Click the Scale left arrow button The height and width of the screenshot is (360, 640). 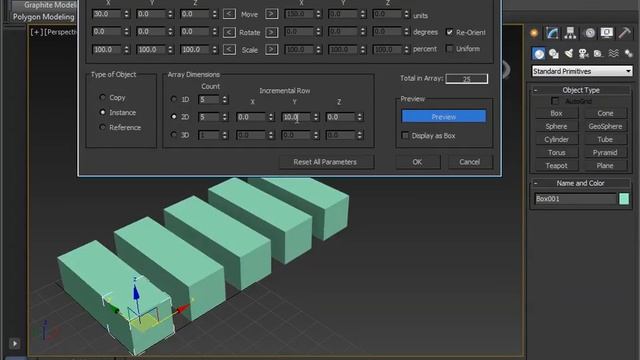(229, 49)
